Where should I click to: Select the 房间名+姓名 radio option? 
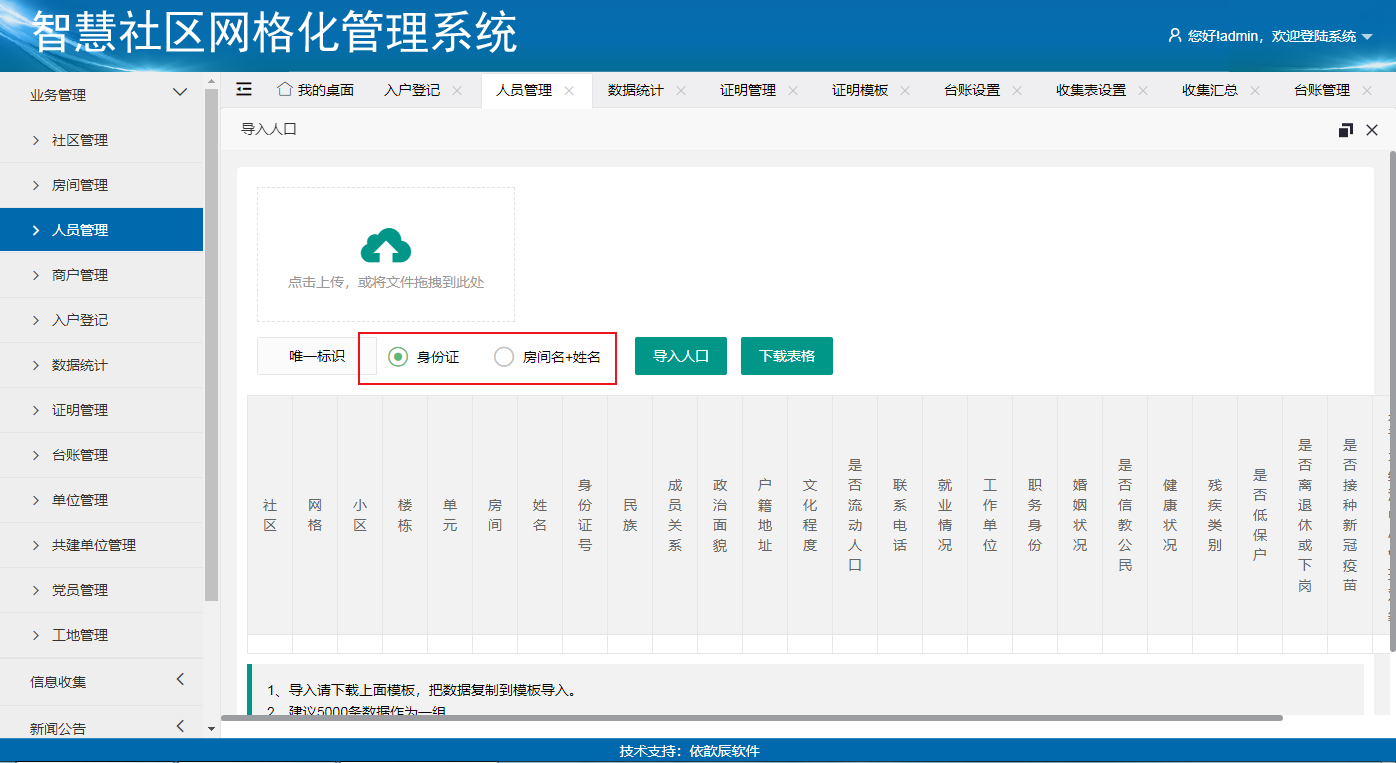pos(505,357)
